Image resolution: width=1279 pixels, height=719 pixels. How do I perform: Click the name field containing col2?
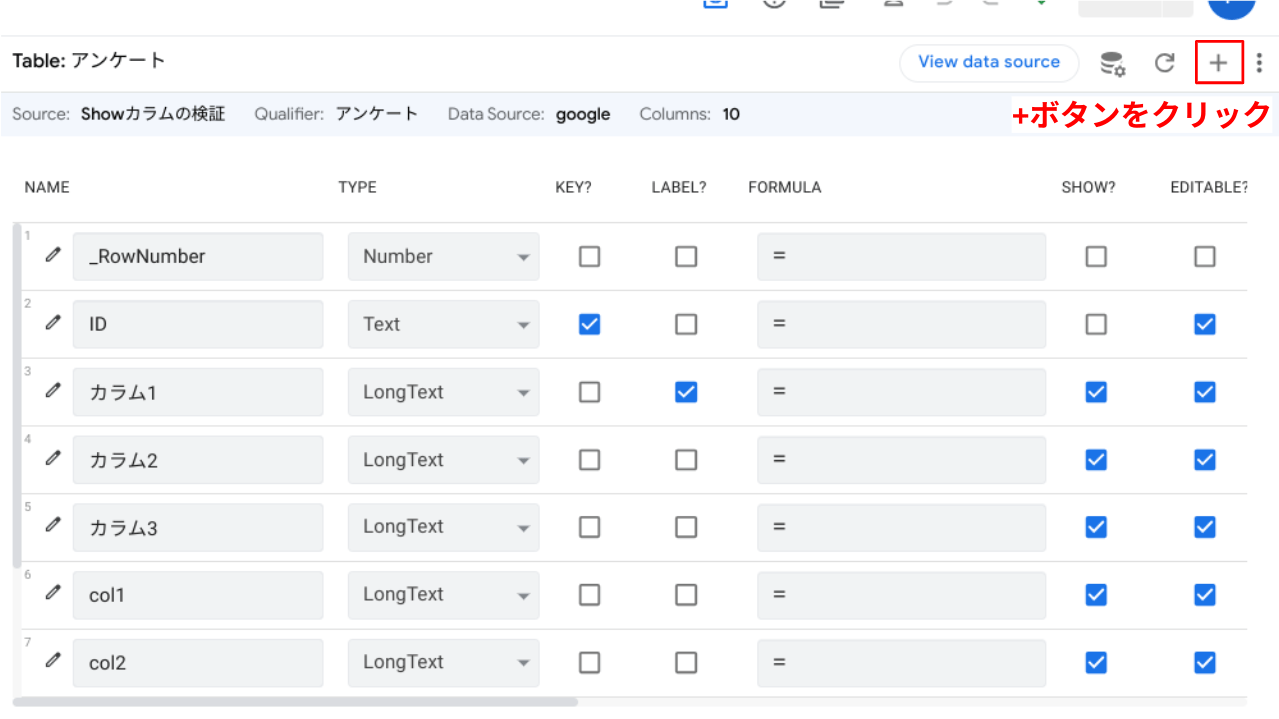[198, 662]
